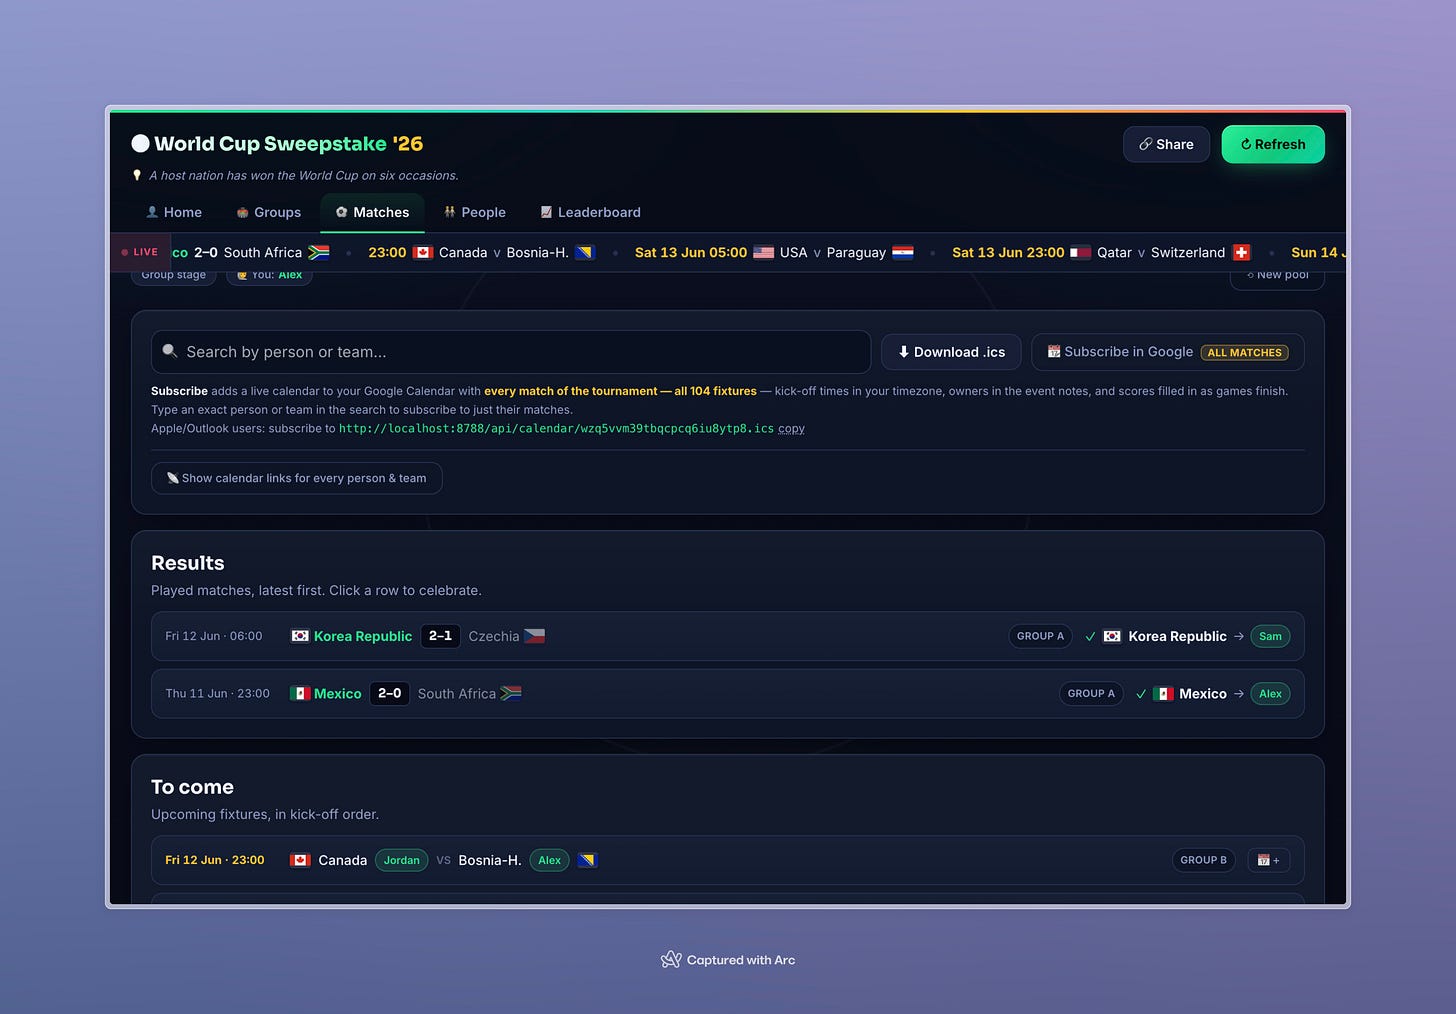Click the copy link next to calendar URL

pyautogui.click(x=791, y=428)
